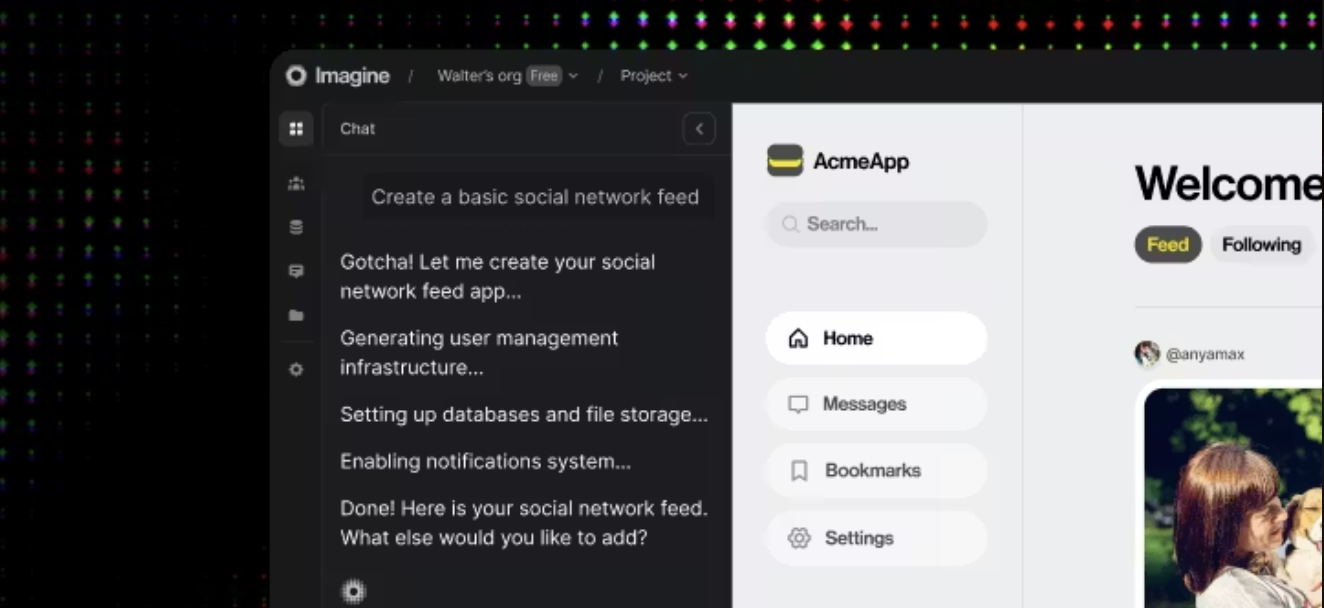1324x608 pixels.
Task: Click the Free plan badge
Action: 544,76
